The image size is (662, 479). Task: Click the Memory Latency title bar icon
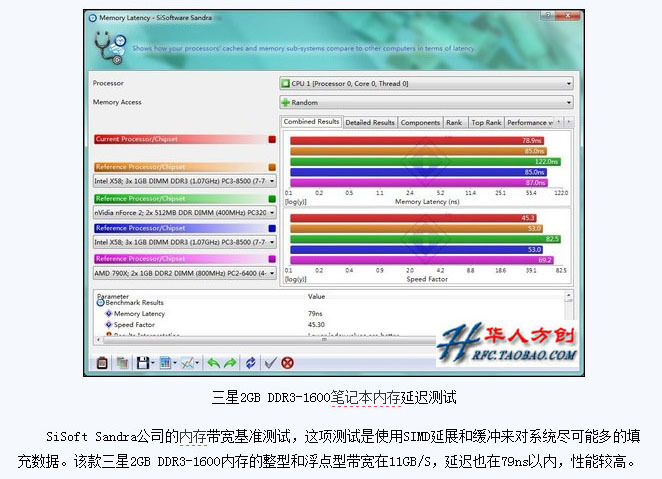[93, 18]
